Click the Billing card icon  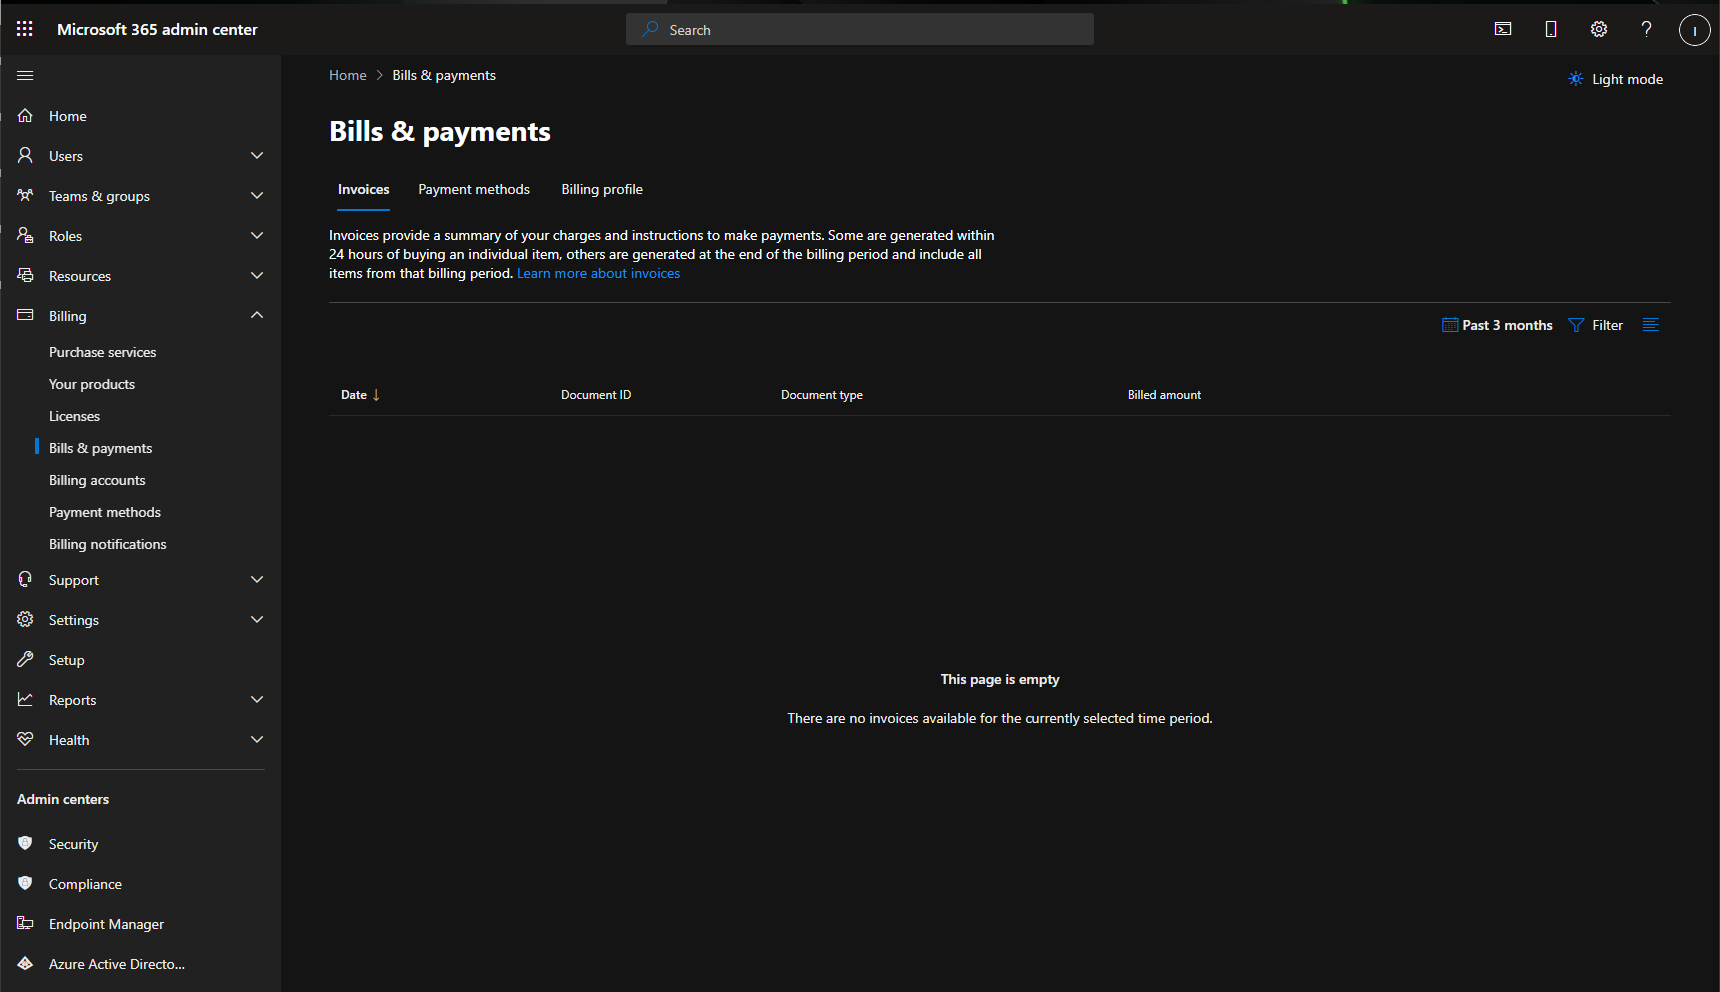(x=25, y=315)
